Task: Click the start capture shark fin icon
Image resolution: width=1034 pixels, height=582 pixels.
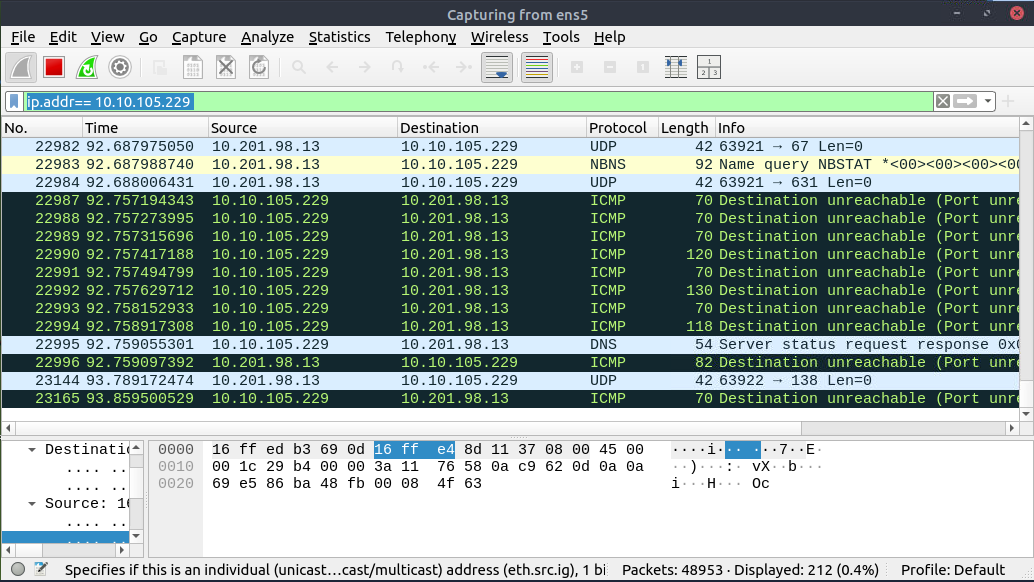Action: pyautogui.click(x=21, y=67)
